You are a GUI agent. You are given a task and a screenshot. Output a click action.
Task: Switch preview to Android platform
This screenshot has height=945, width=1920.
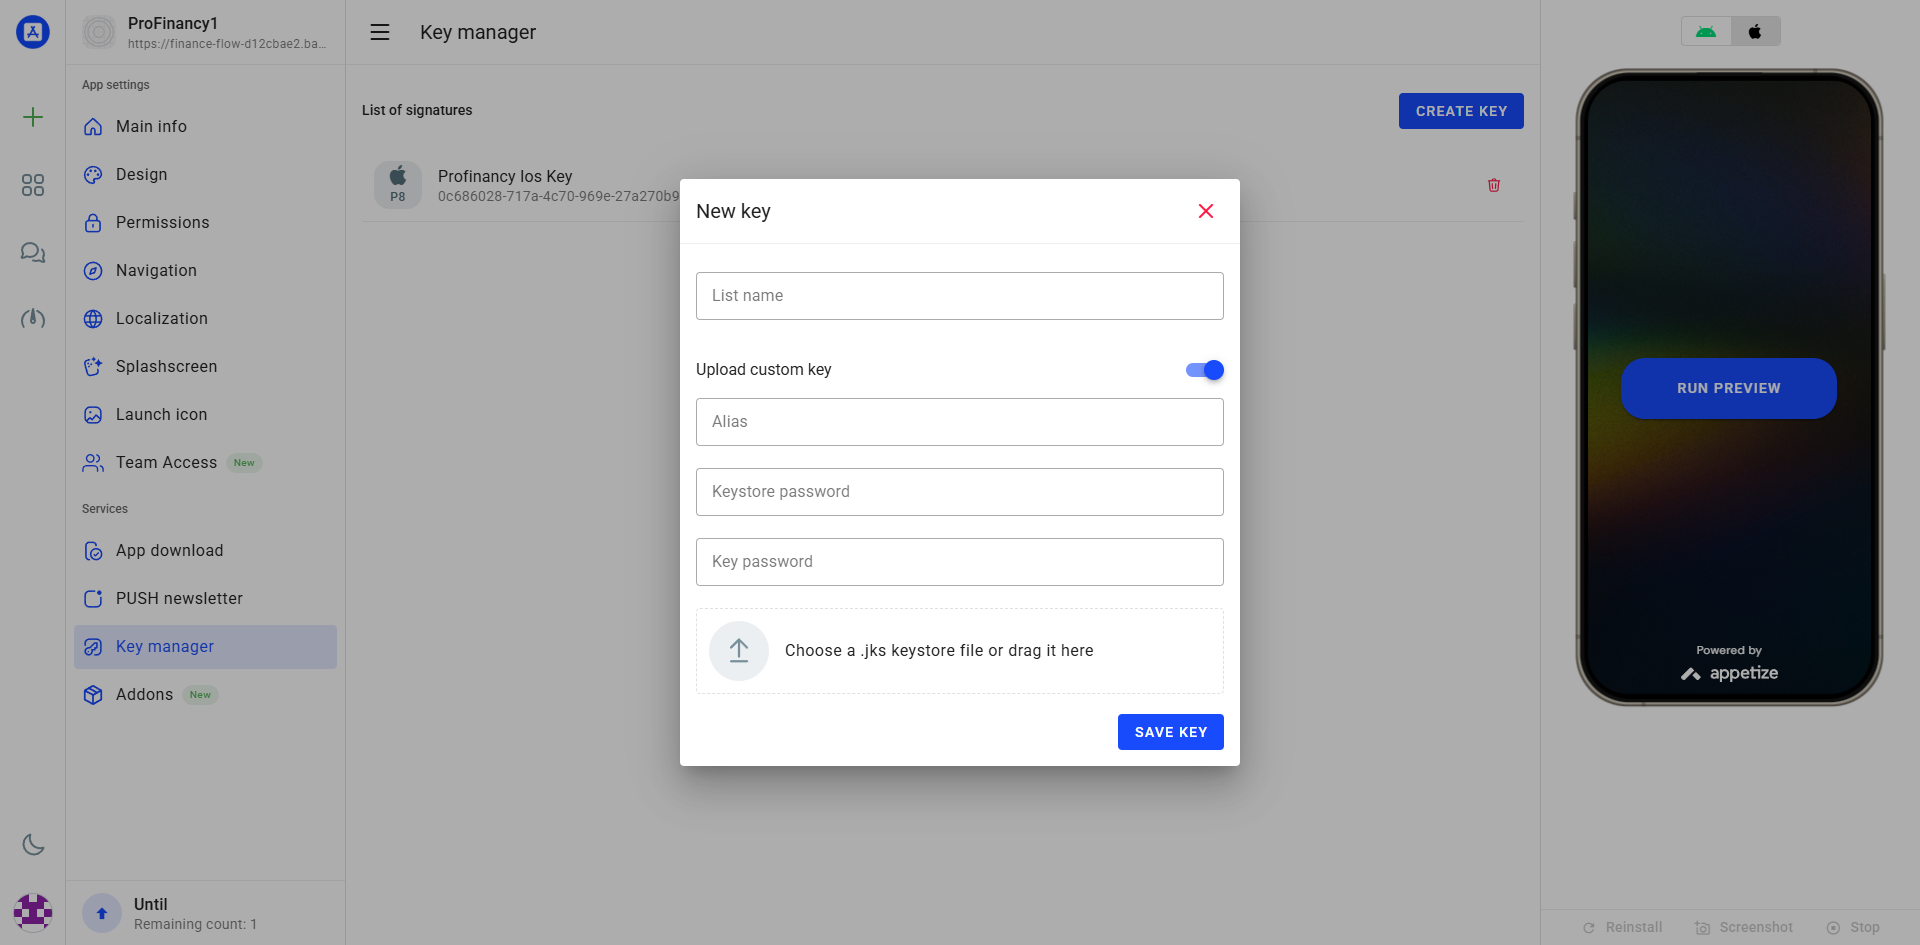tap(1706, 32)
